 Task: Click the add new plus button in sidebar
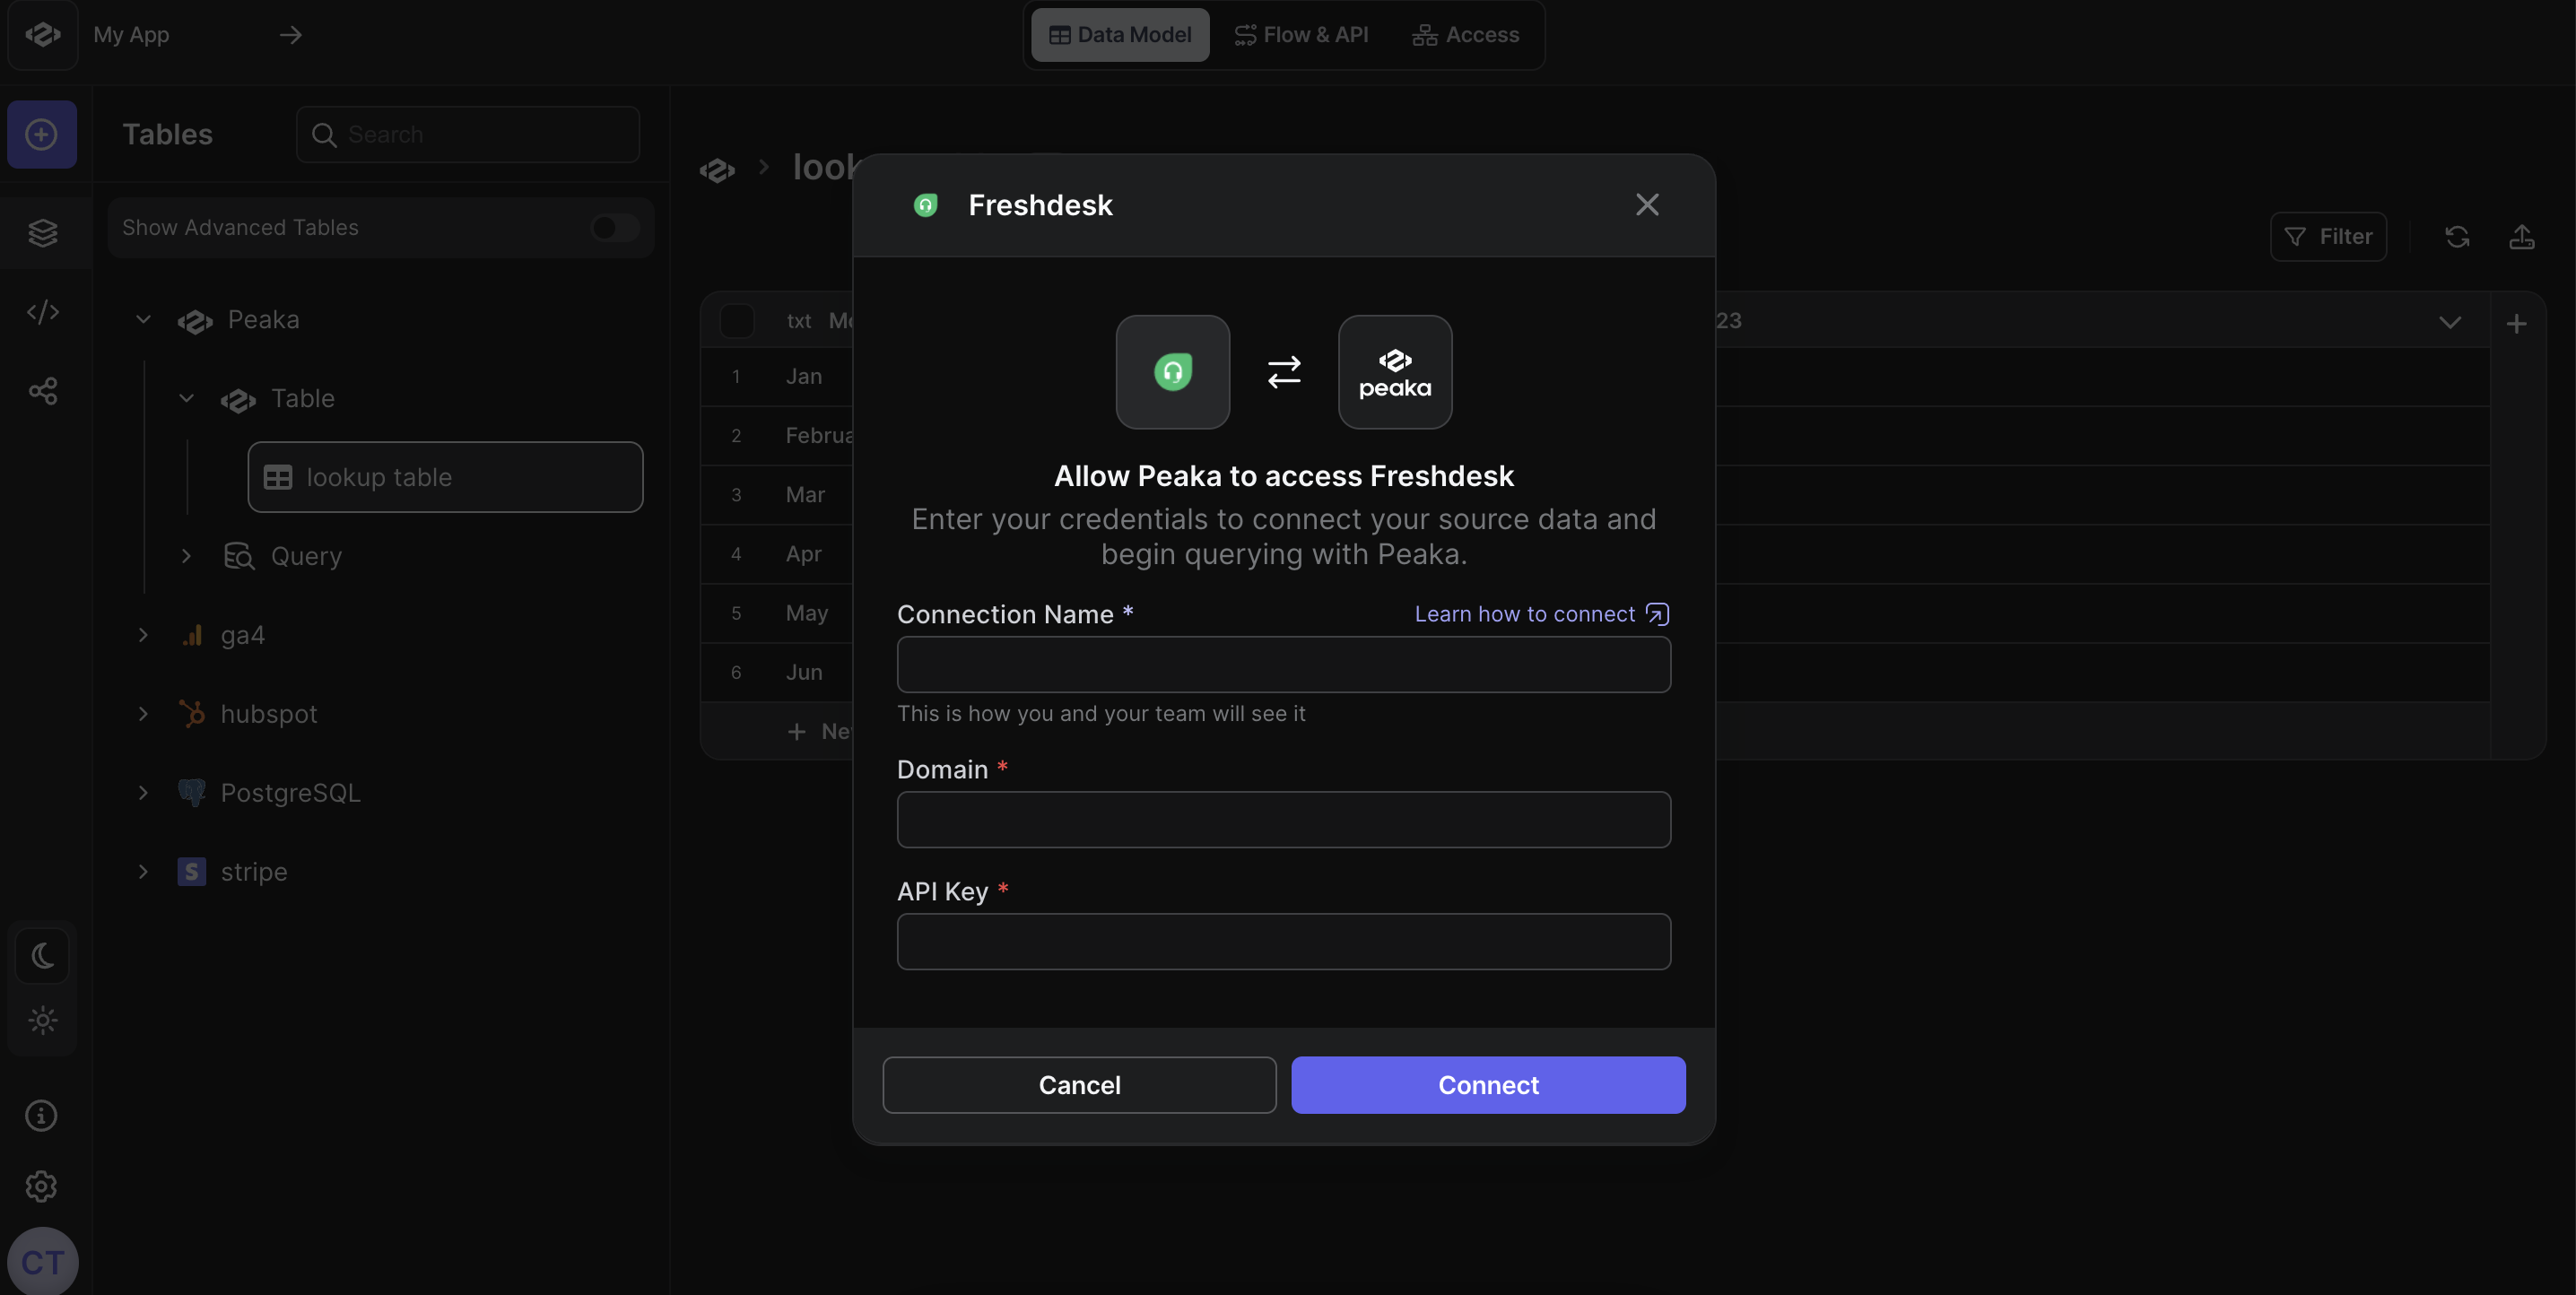42,134
